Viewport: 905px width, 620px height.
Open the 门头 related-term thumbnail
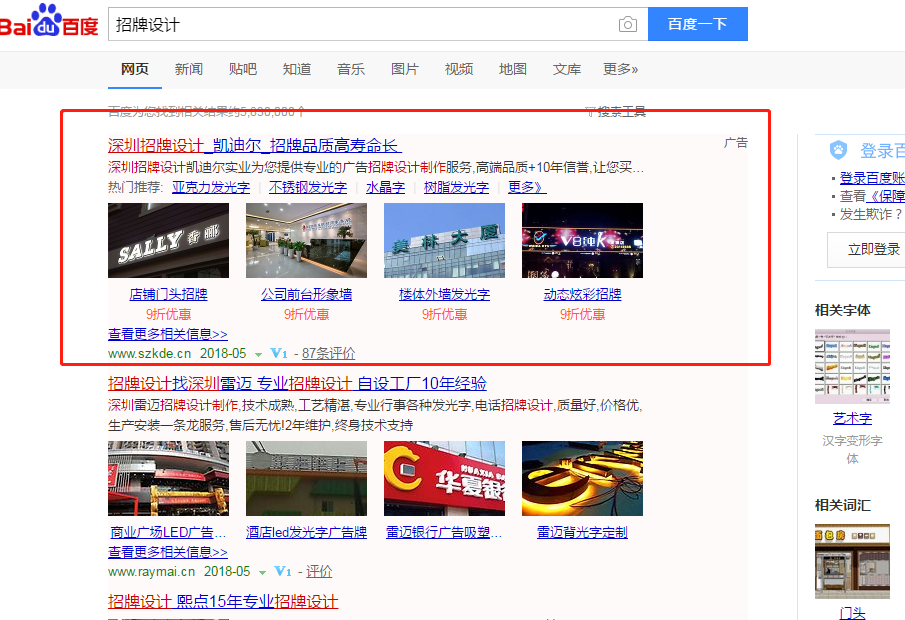pos(852,561)
